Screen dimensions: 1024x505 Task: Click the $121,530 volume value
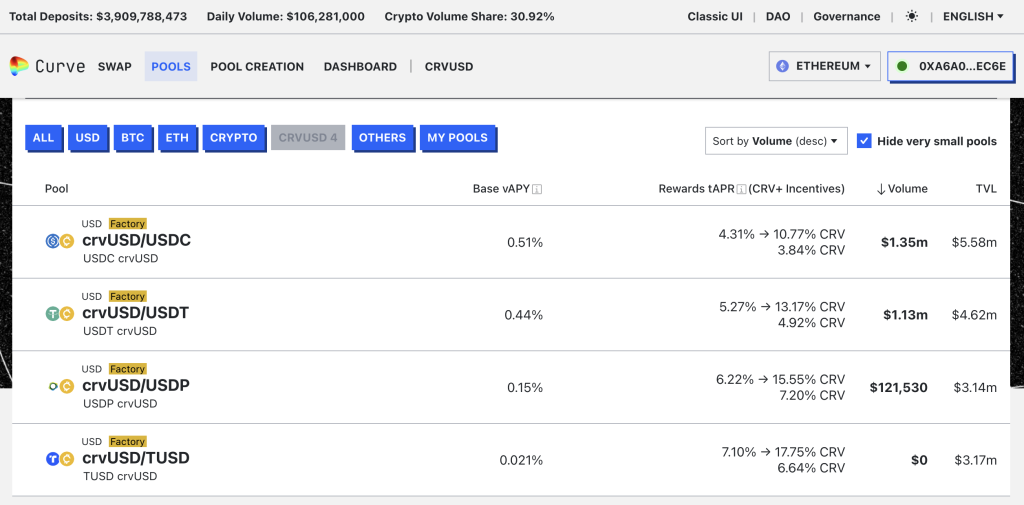tap(899, 387)
